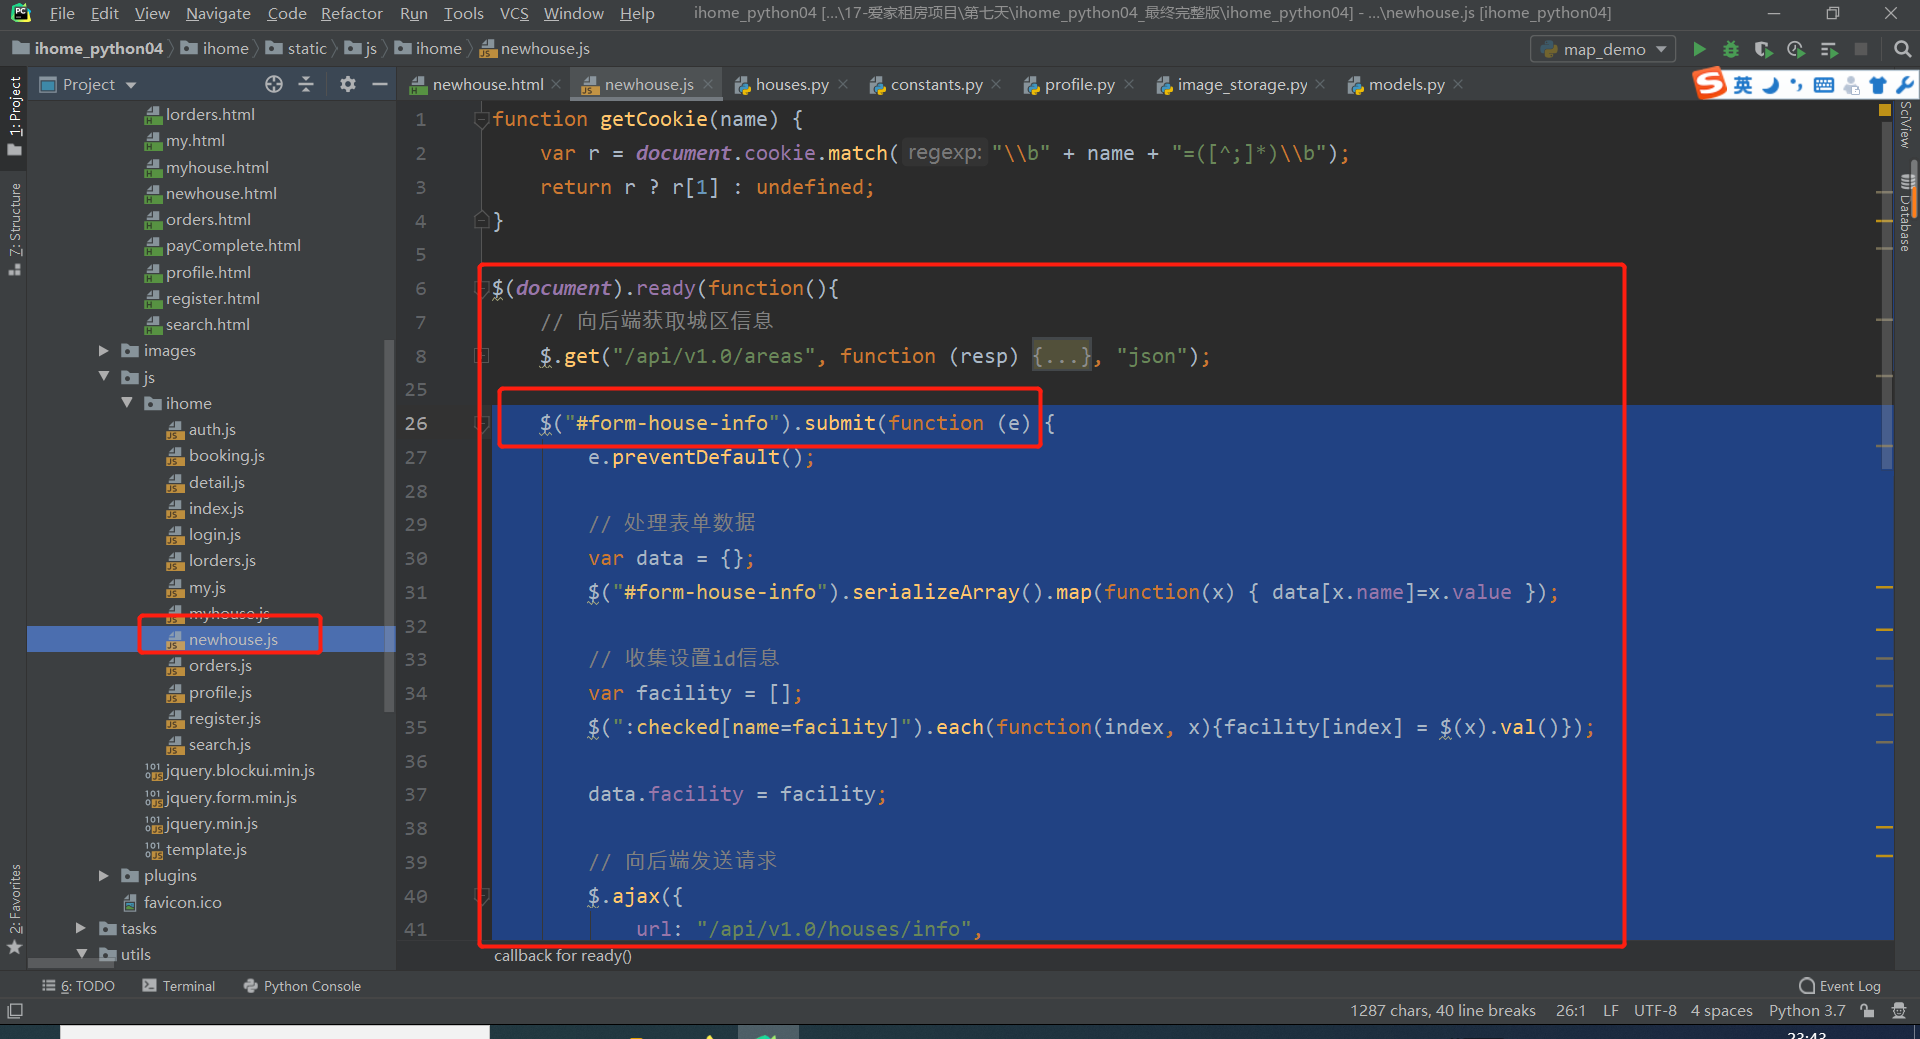Click the file lock read-only icon in status bar
This screenshot has width=1920, height=1039.
tap(1866, 1011)
